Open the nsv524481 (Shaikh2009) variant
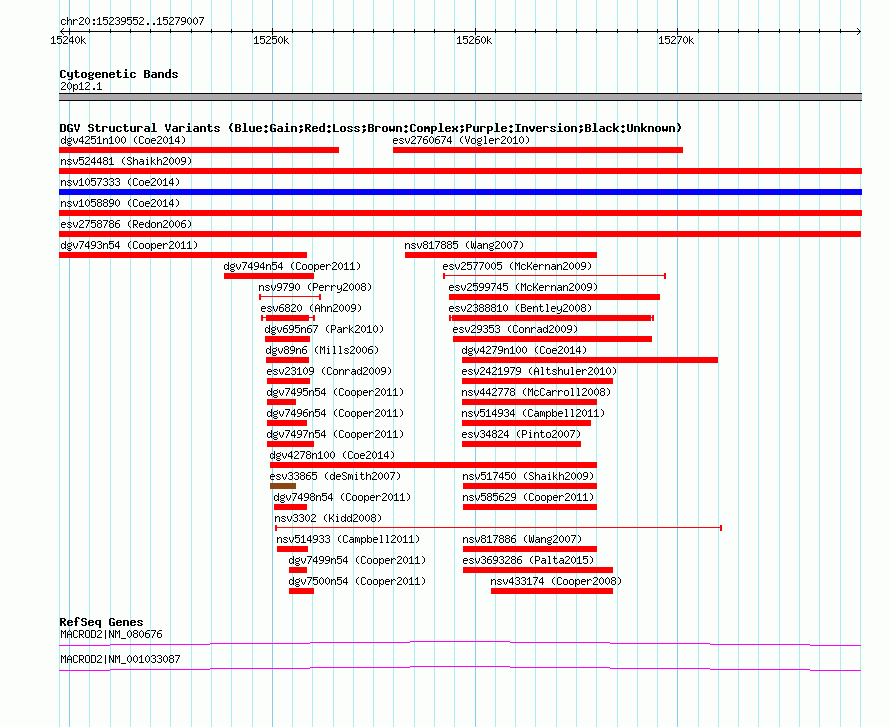This screenshot has height=727, width=890. (x=126, y=161)
